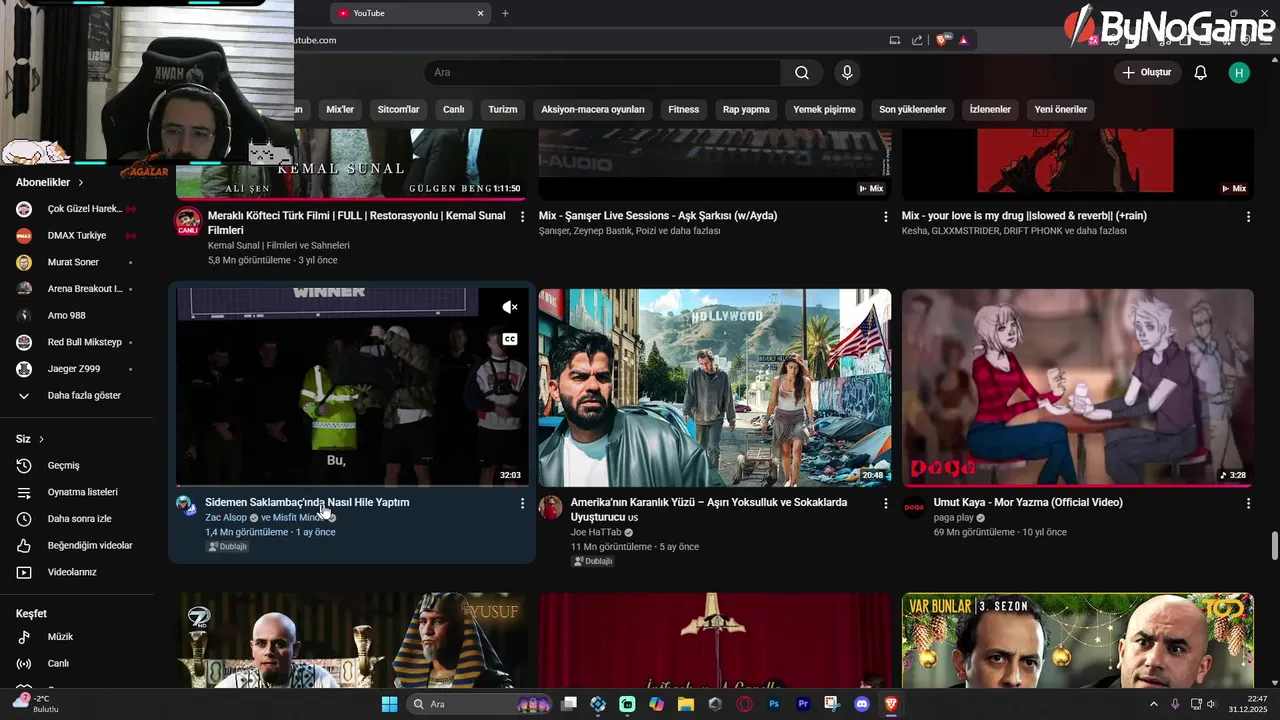1280x720 pixels.
Task: Click the YouTube search input field
Action: coord(603,72)
